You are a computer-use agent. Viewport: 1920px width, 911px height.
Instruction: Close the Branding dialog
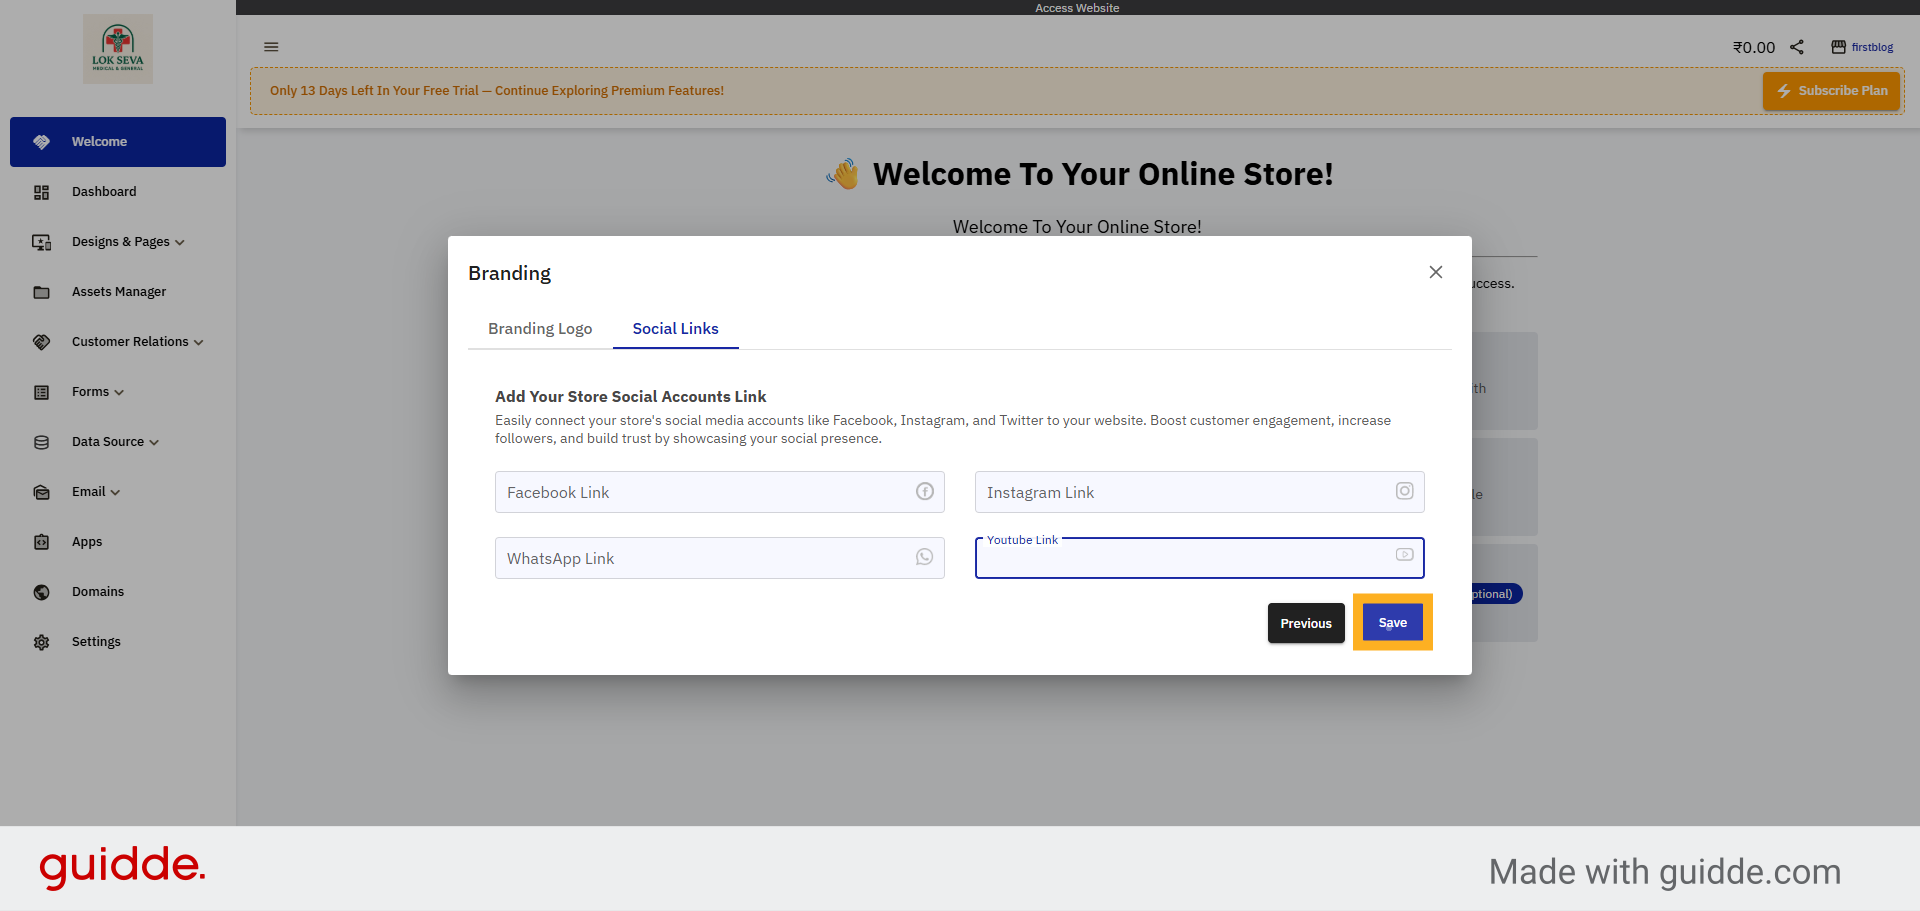pyautogui.click(x=1436, y=272)
